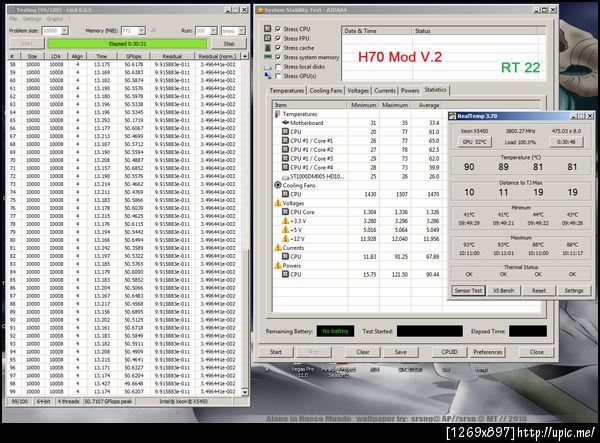Click the +5 V warning icon

click(285, 230)
